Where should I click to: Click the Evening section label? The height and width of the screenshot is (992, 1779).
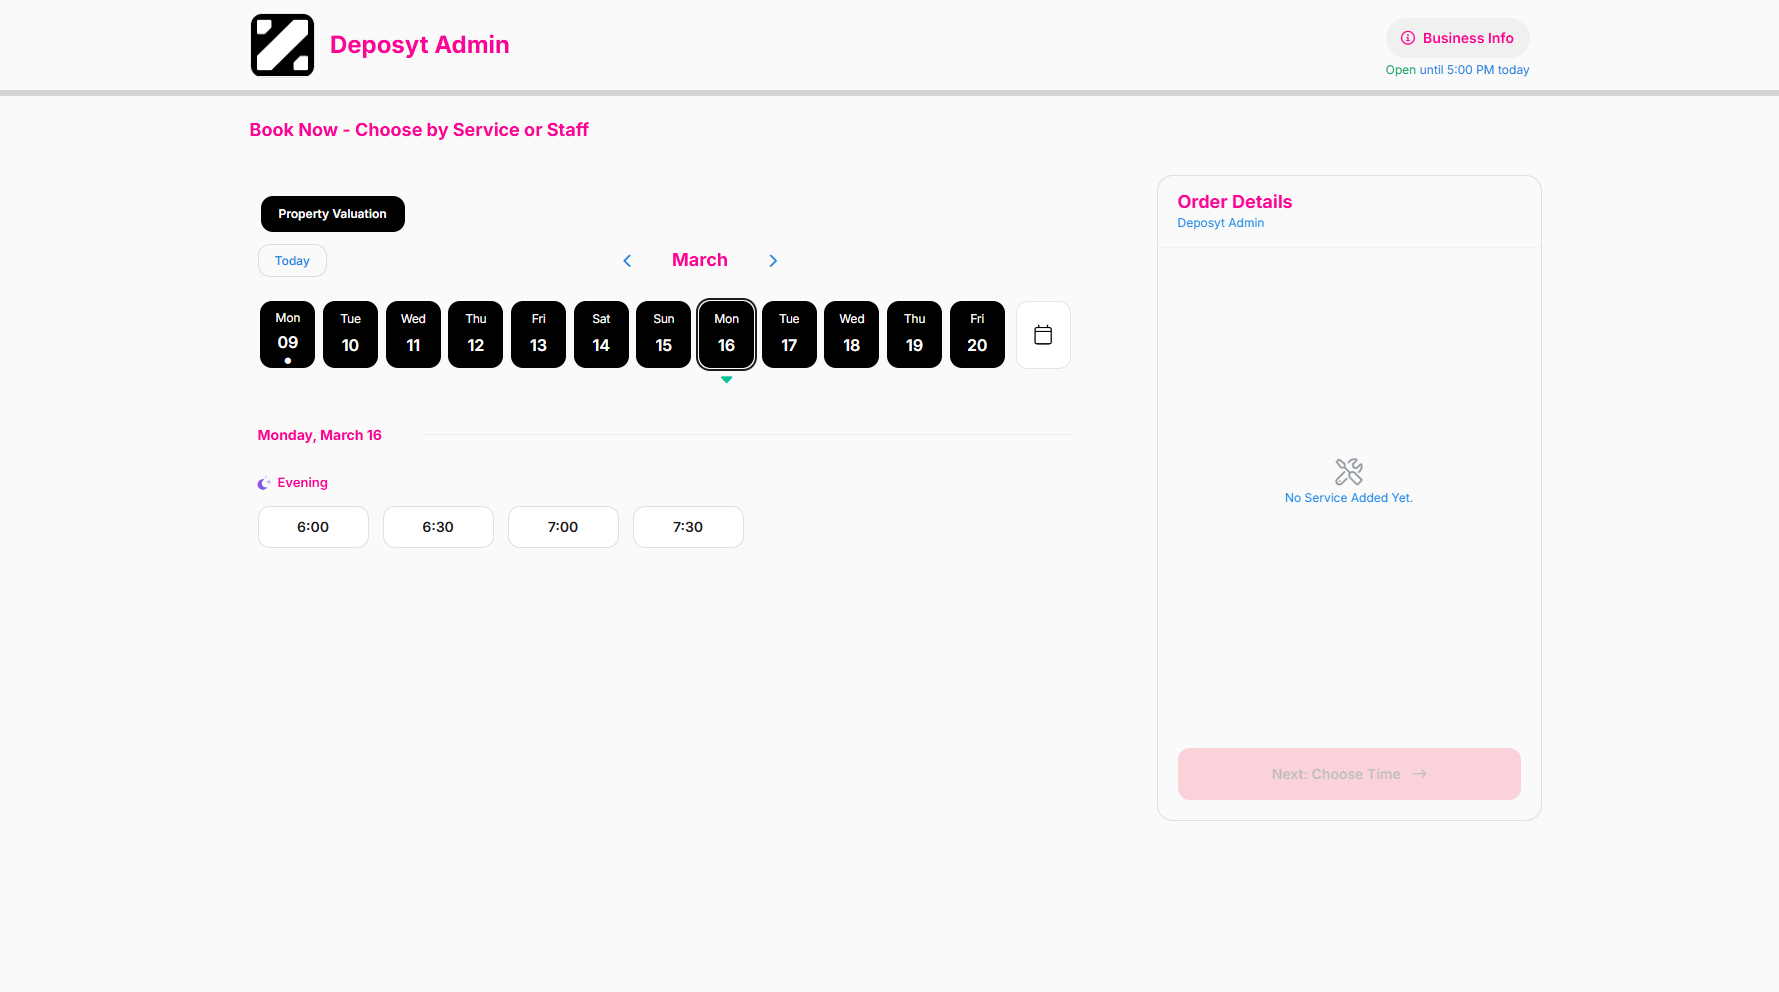(302, 483)
